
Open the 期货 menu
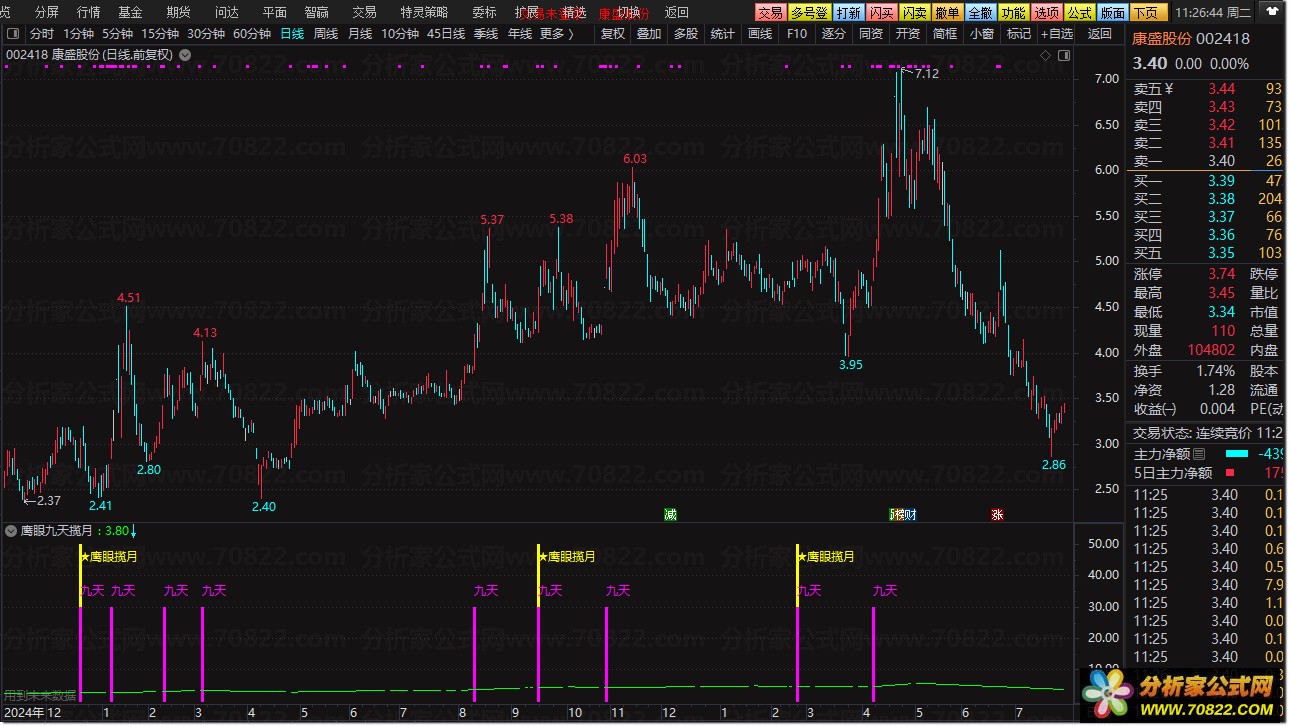pos(178,13)
